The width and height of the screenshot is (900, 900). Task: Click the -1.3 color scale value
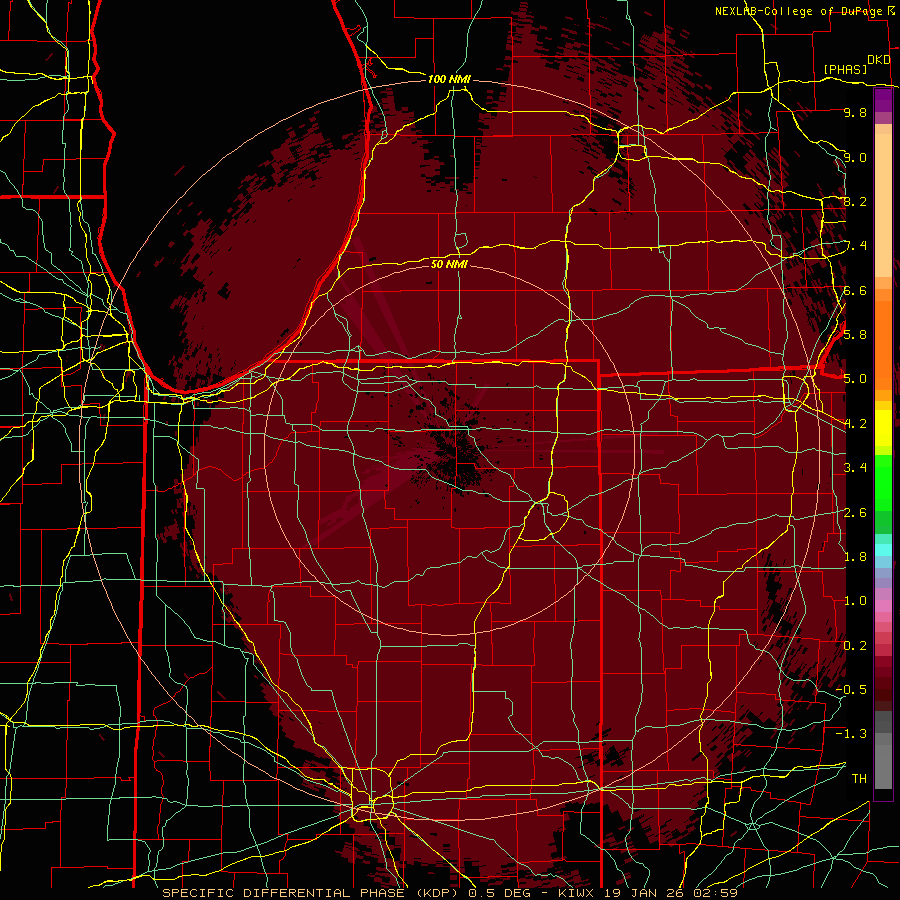click(851, 734)
